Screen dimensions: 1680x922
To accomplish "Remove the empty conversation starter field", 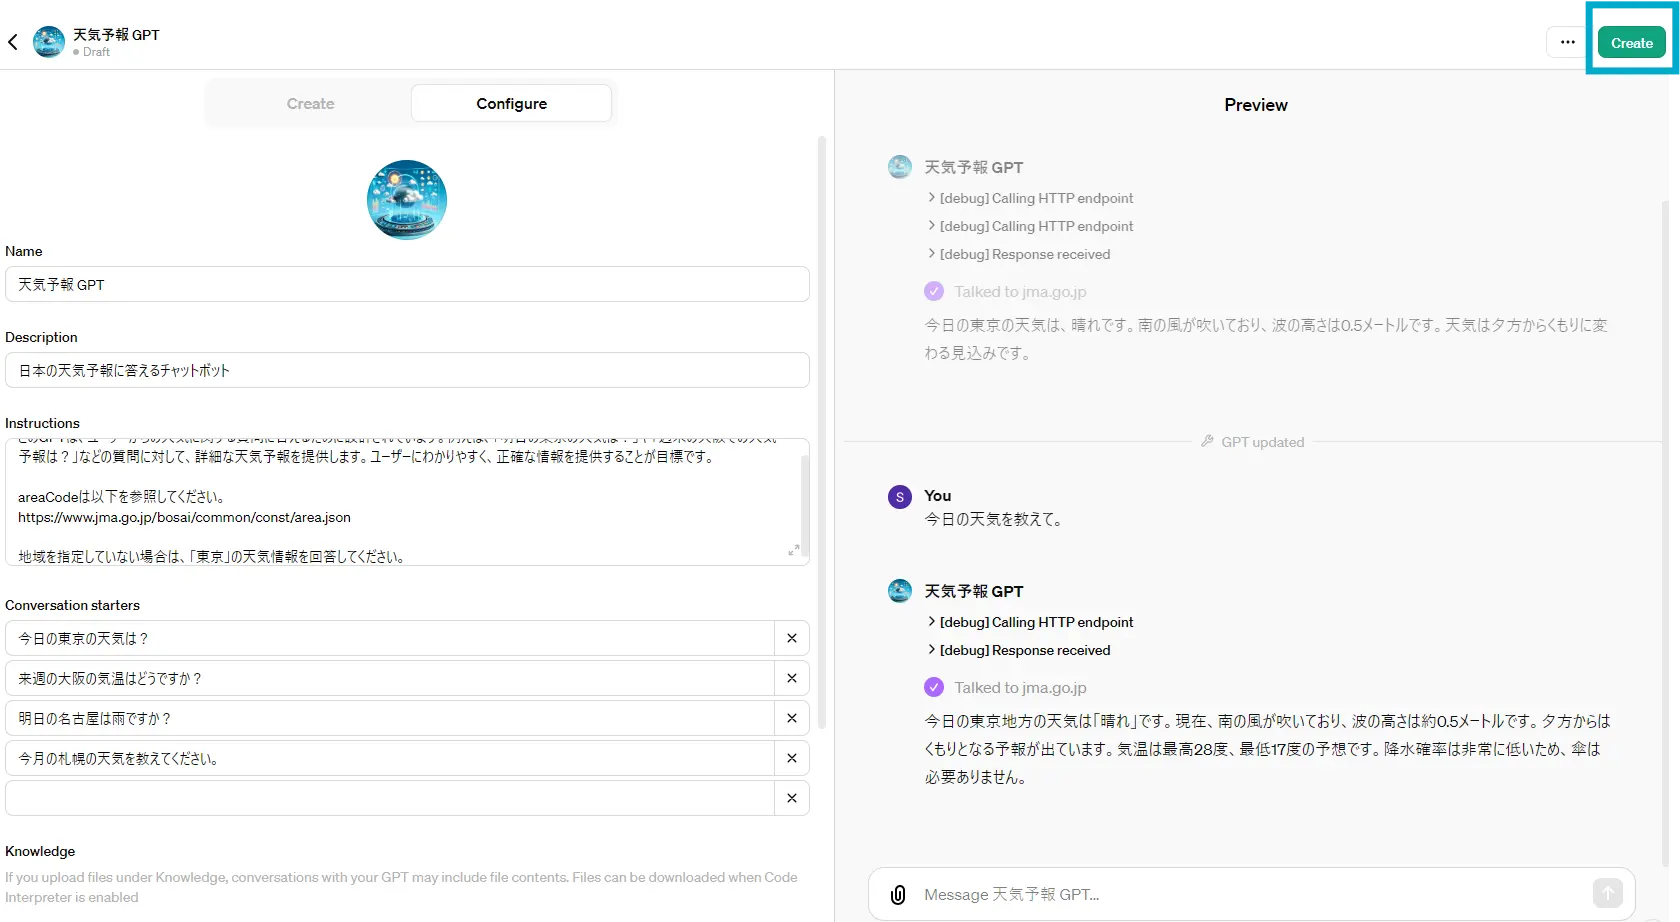I will click(x=791, y=798).
